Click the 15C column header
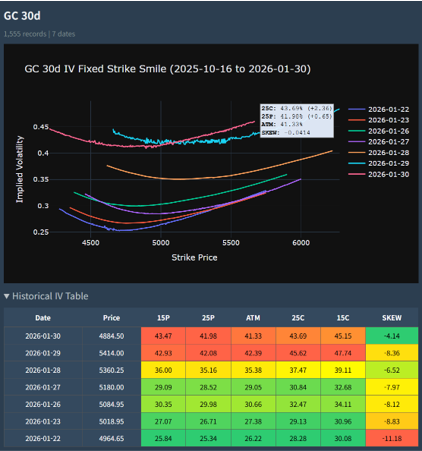 pyautogui.click(x=343, y=318)
